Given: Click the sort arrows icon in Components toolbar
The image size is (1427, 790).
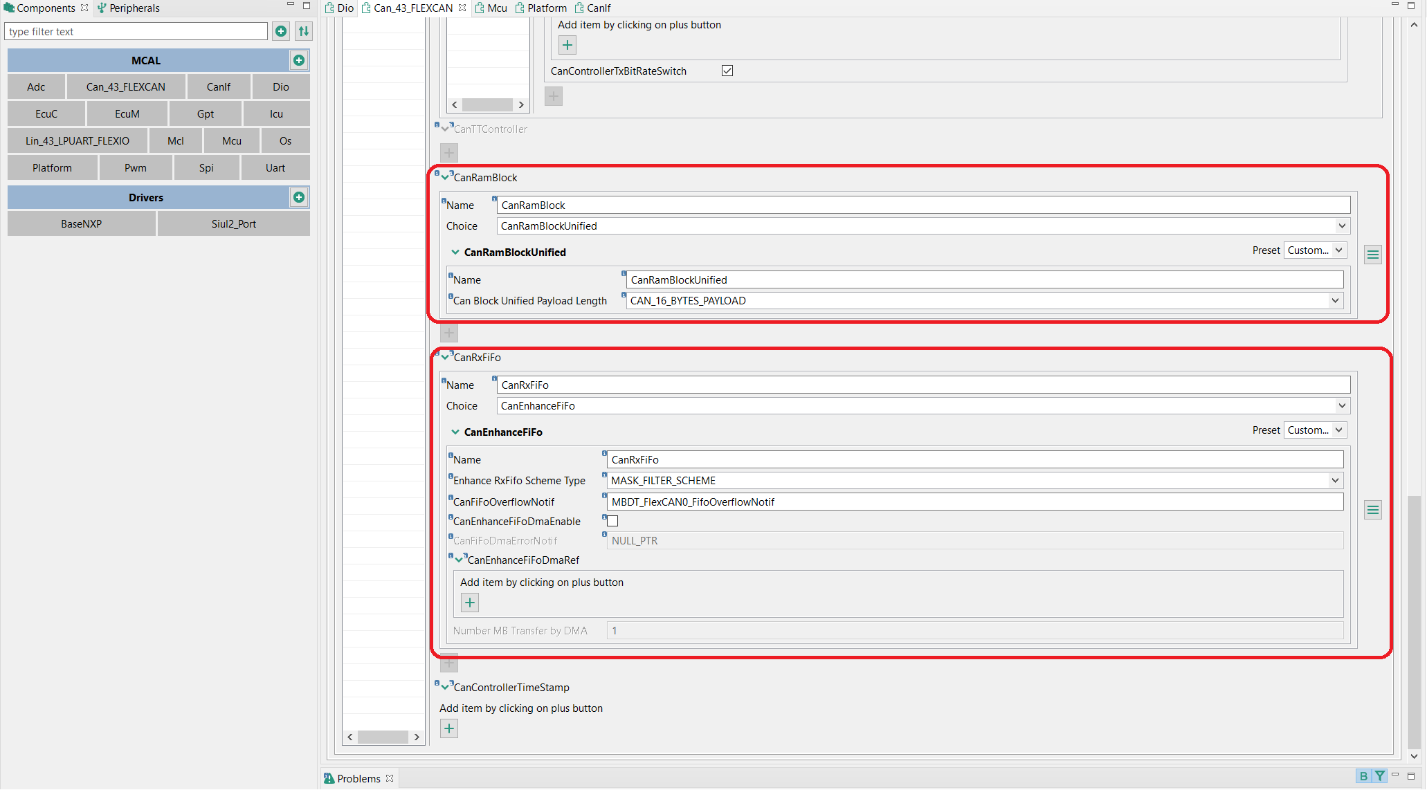Looking at the screenshot, I should point(303,31).
